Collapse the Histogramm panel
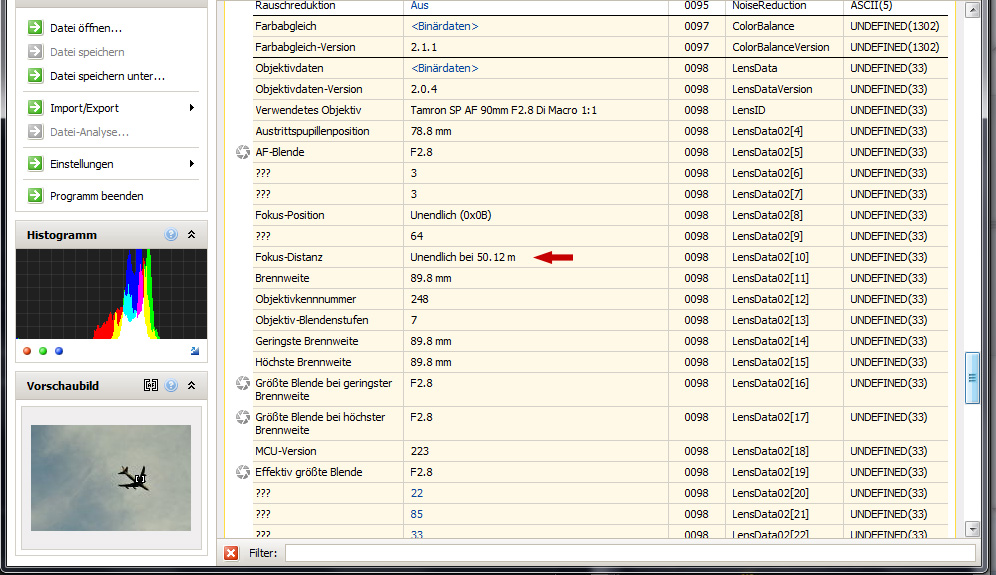The width and height of the screenshot is (996, 575). tap(191, 234)
